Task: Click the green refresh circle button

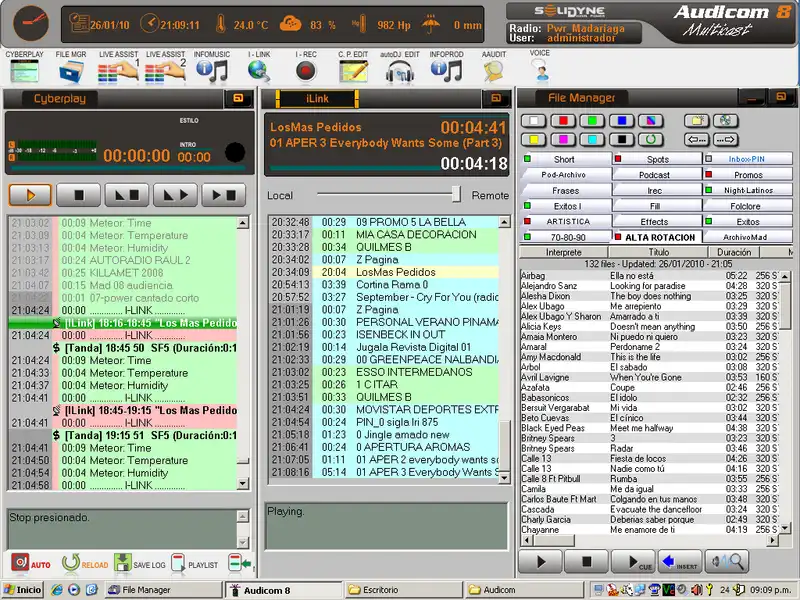Action: (650, 139)
